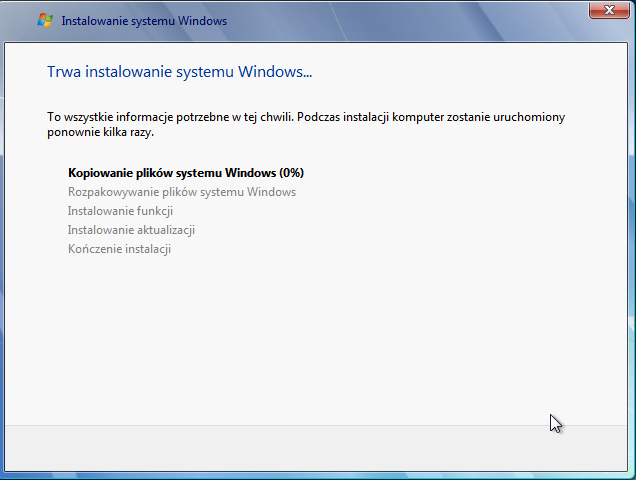Click the window title "Instalowanie systemu Windows"
This screenshot has width=636, height=480.
pyautogui.click(x=144, y=21)
